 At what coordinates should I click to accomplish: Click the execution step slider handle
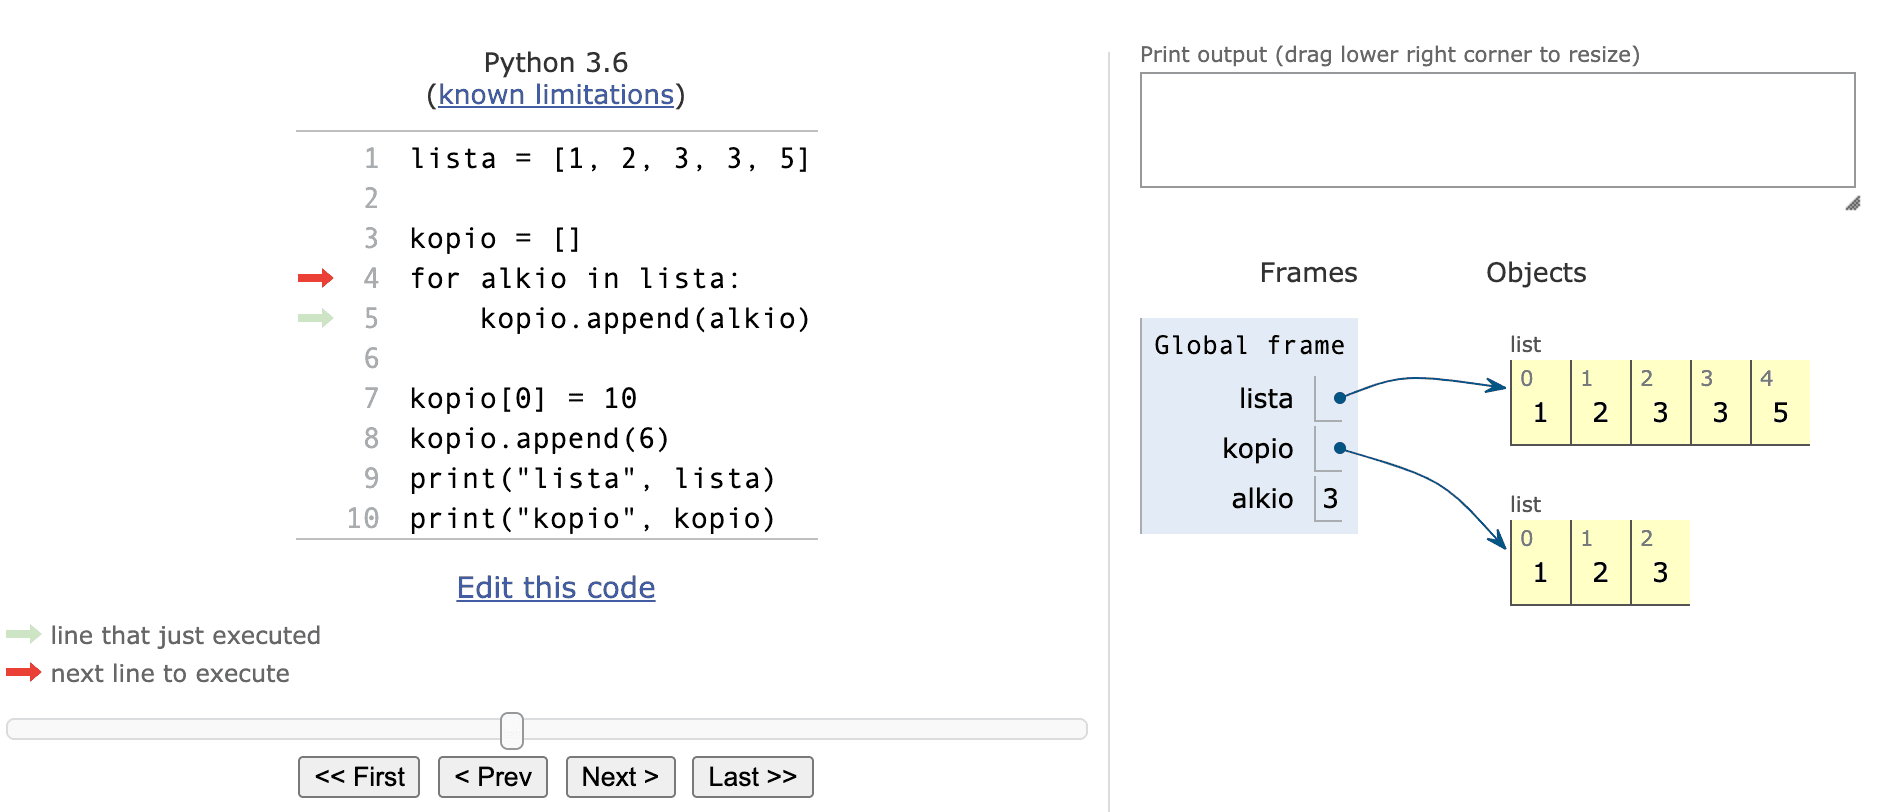(x=512, y=730)
